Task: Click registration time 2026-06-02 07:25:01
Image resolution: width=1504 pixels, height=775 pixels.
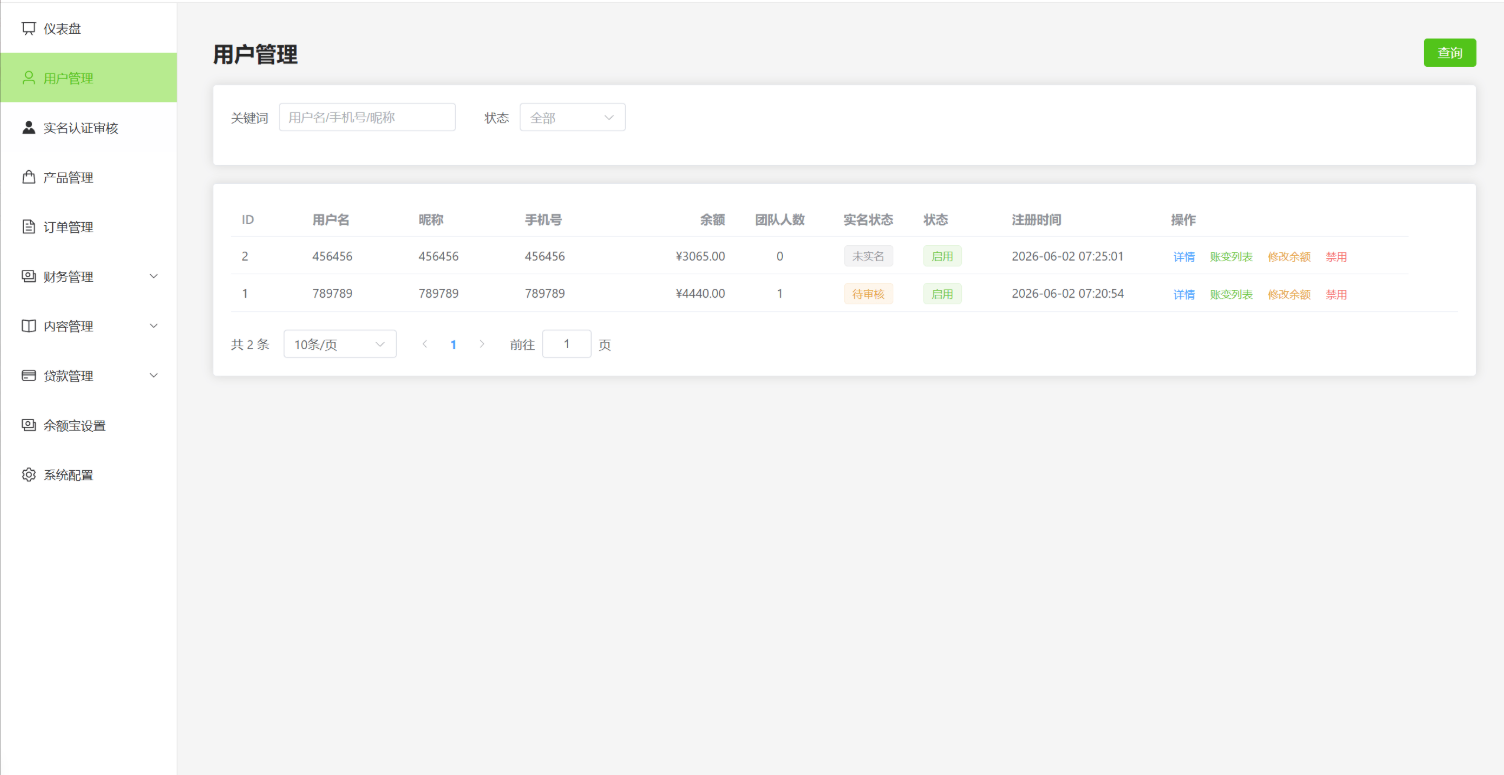Action: (1068, 256)
